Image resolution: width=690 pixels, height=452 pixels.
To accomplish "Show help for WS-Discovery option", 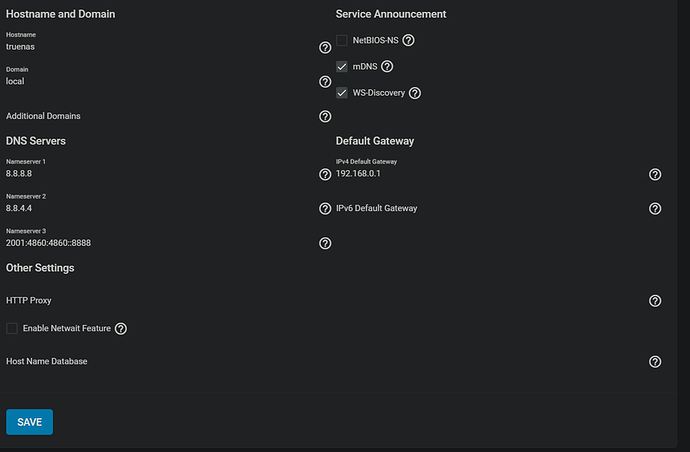I will pyautogui.click(x=415, y=93).
